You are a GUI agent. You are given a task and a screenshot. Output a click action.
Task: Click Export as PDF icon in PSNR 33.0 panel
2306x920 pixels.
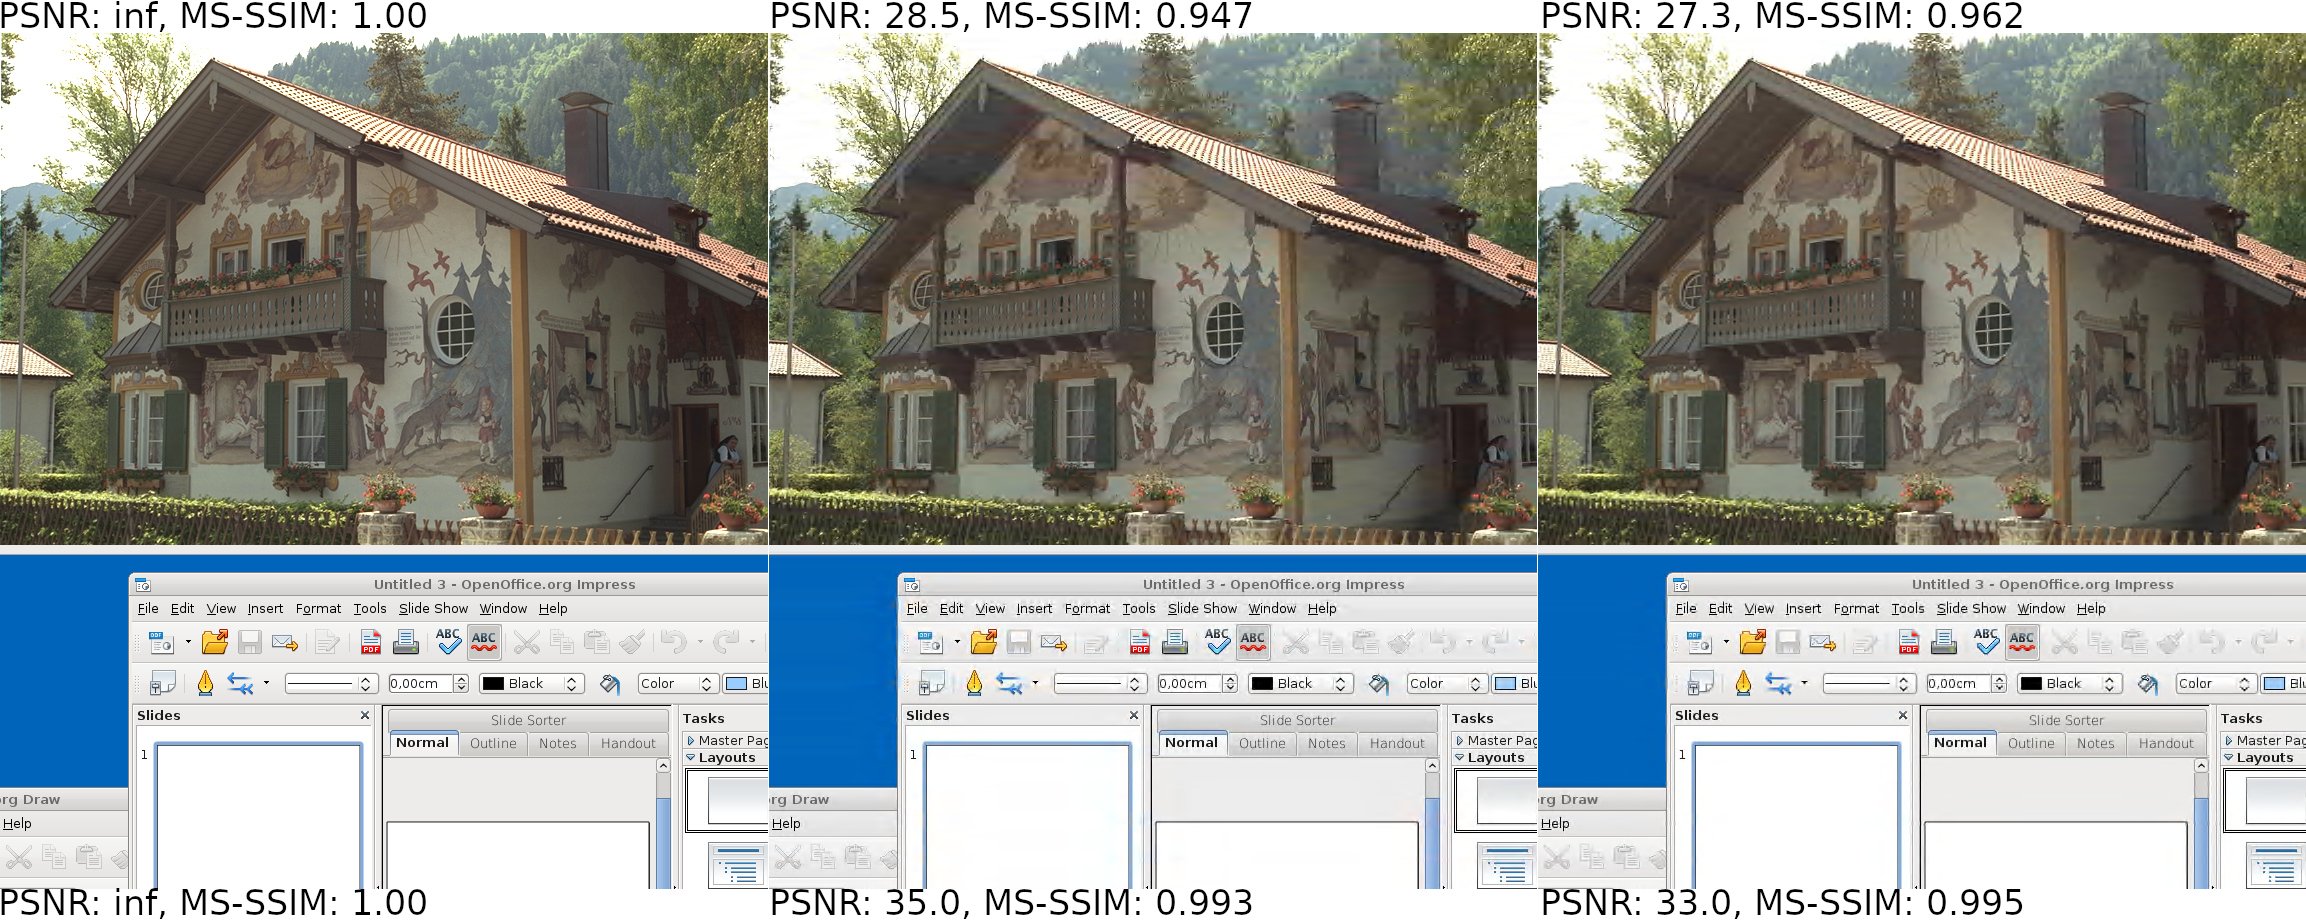(1909, 642)
